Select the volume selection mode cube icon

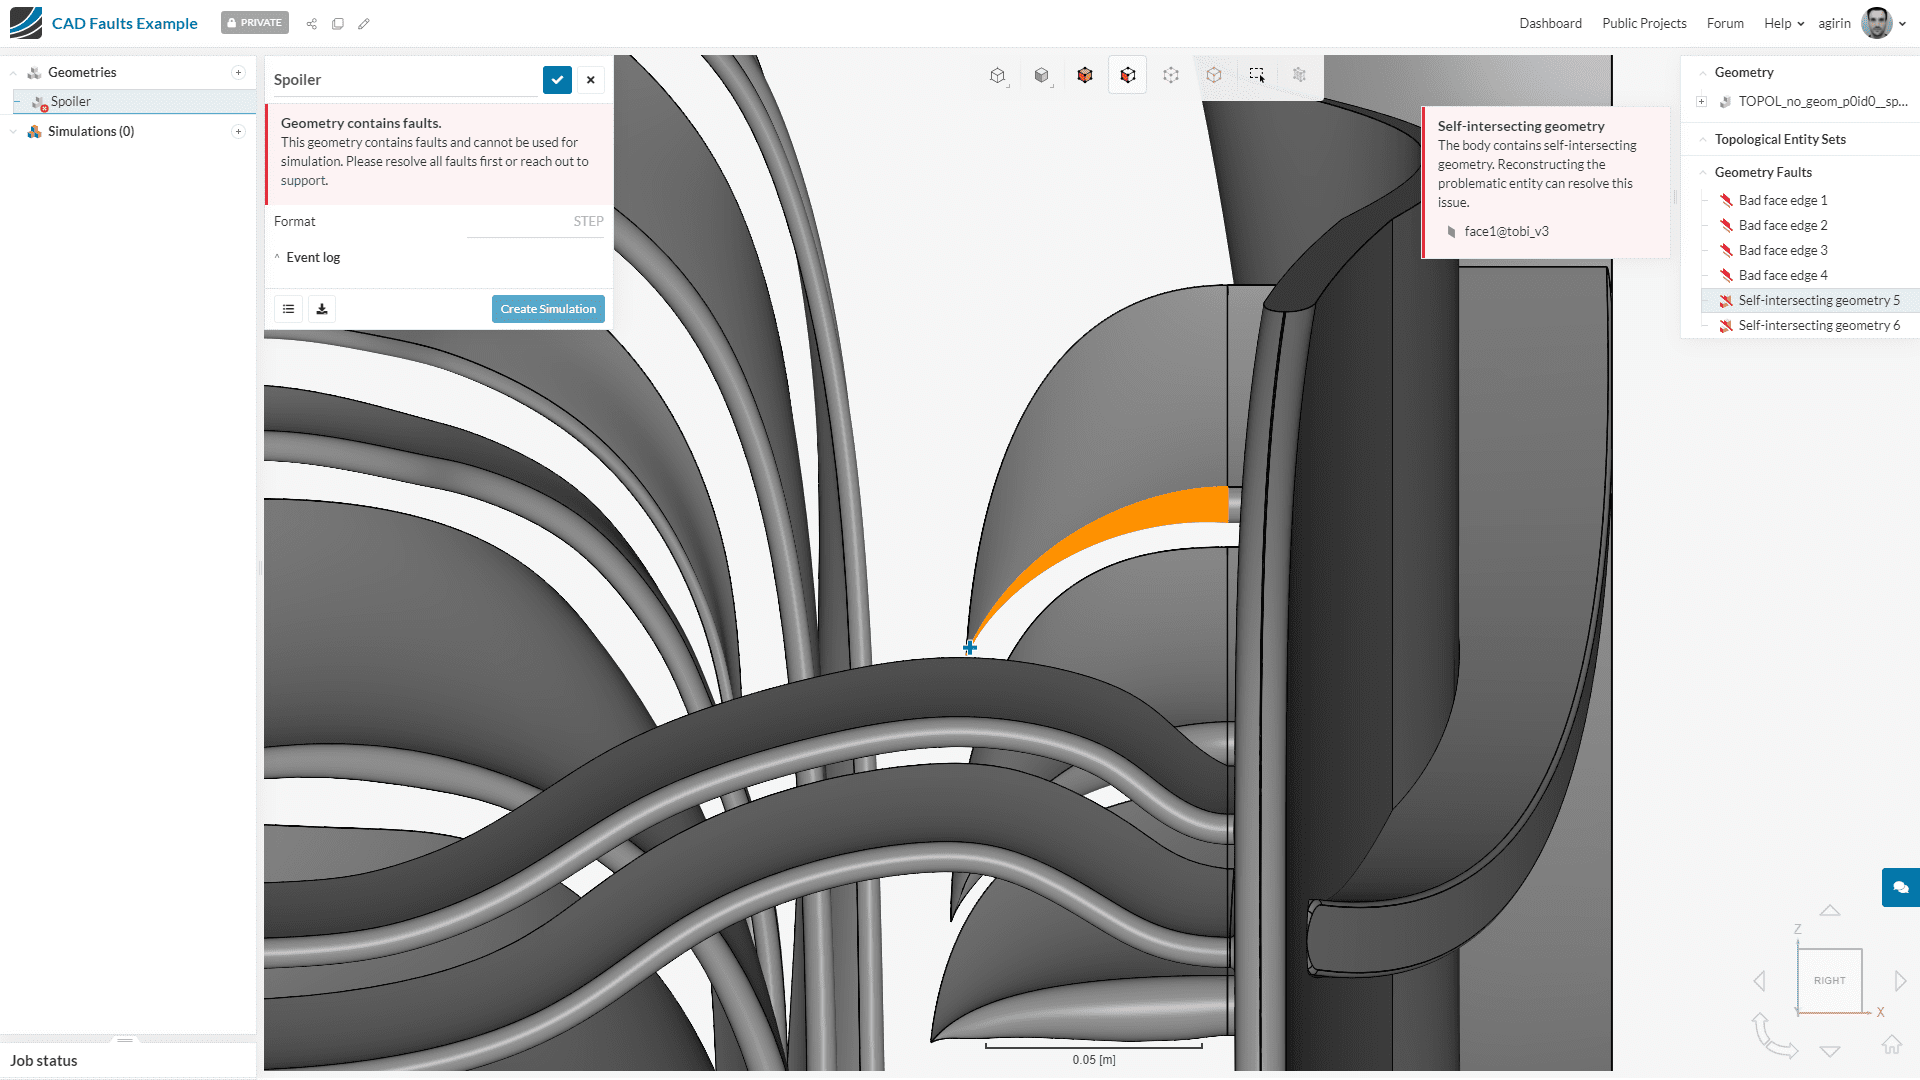click(x=1084, y=75)
